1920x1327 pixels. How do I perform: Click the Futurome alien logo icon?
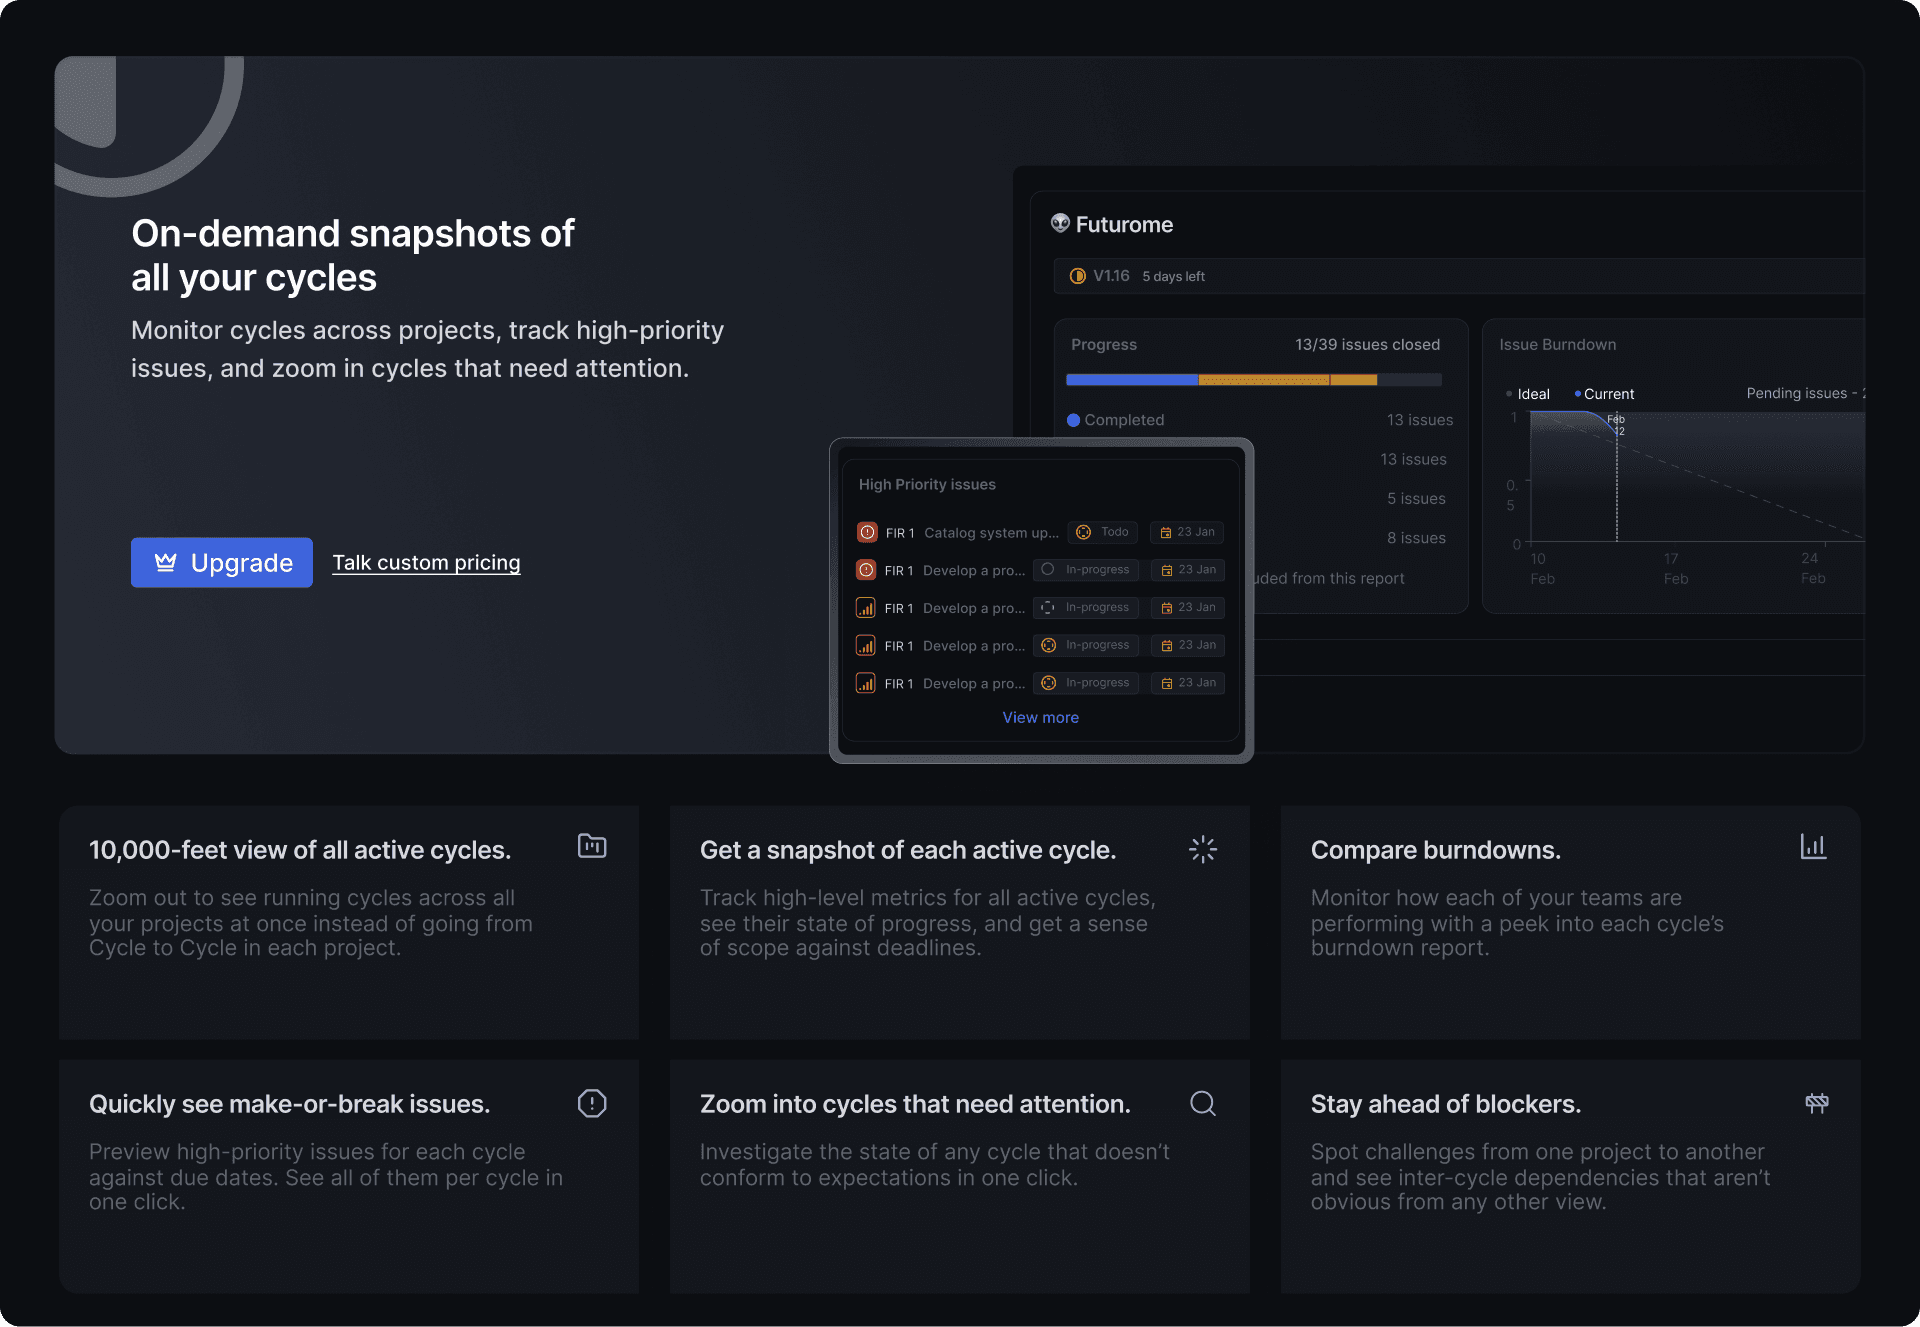point(1060,223)
